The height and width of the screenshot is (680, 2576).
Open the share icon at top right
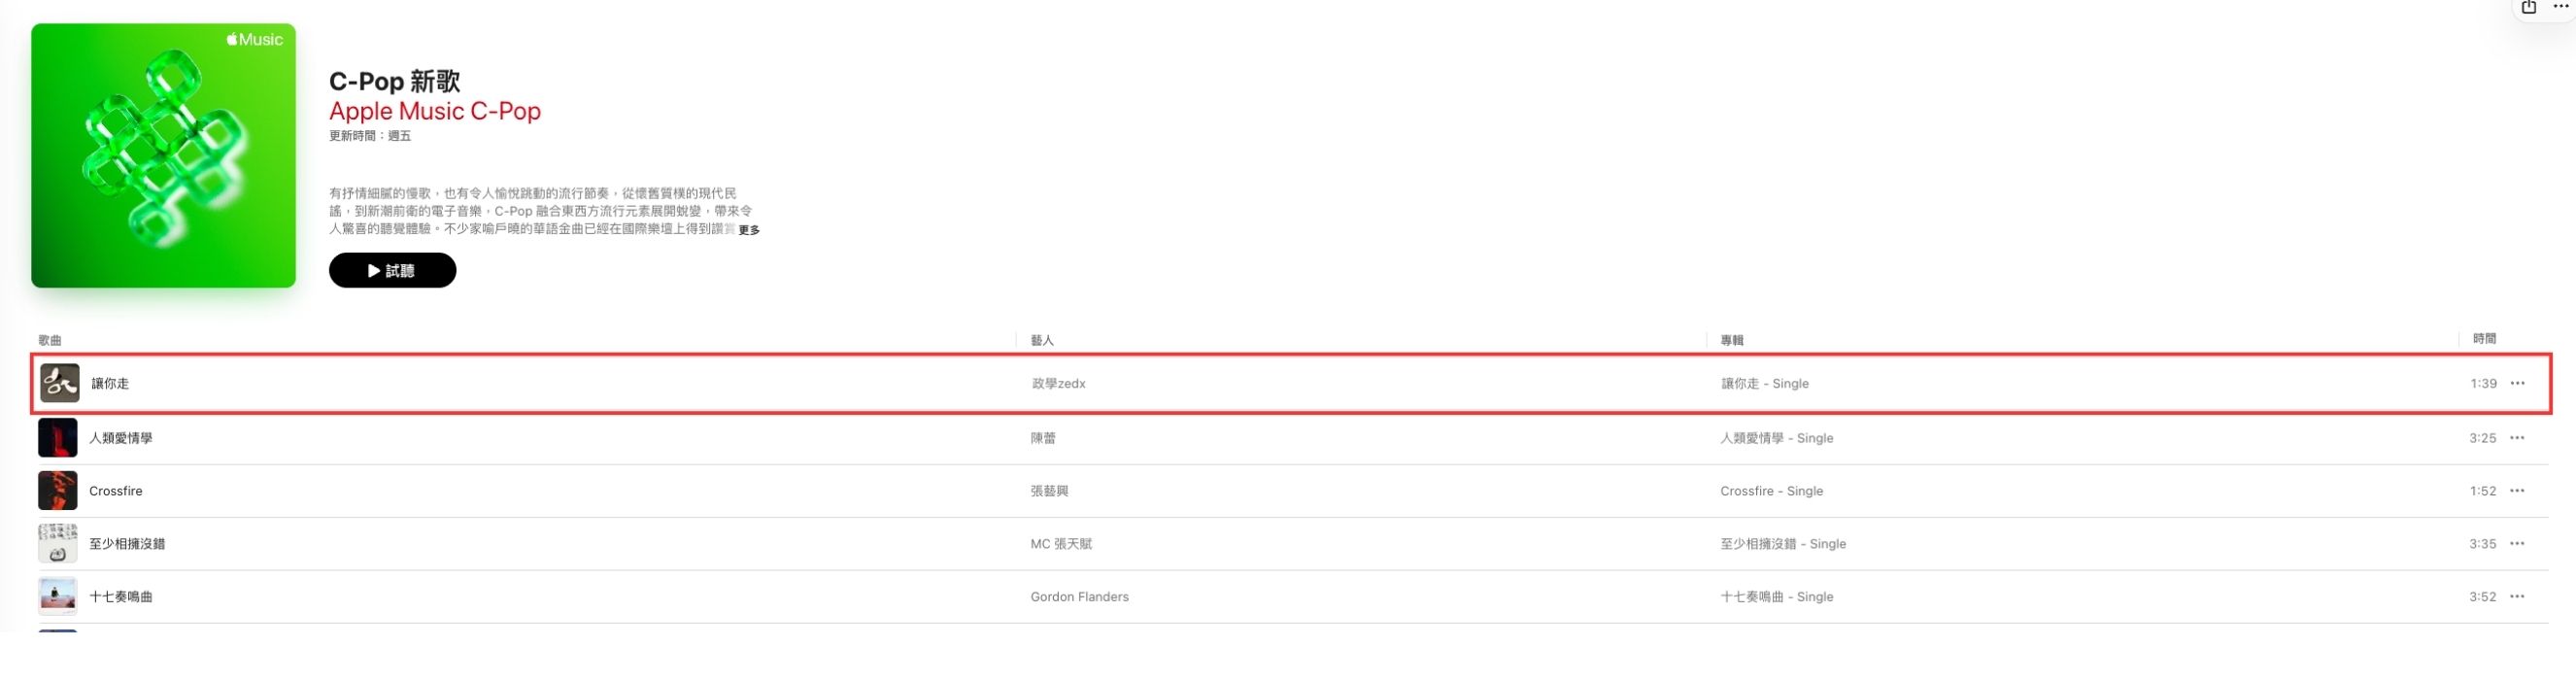(x=2529, y=8)
